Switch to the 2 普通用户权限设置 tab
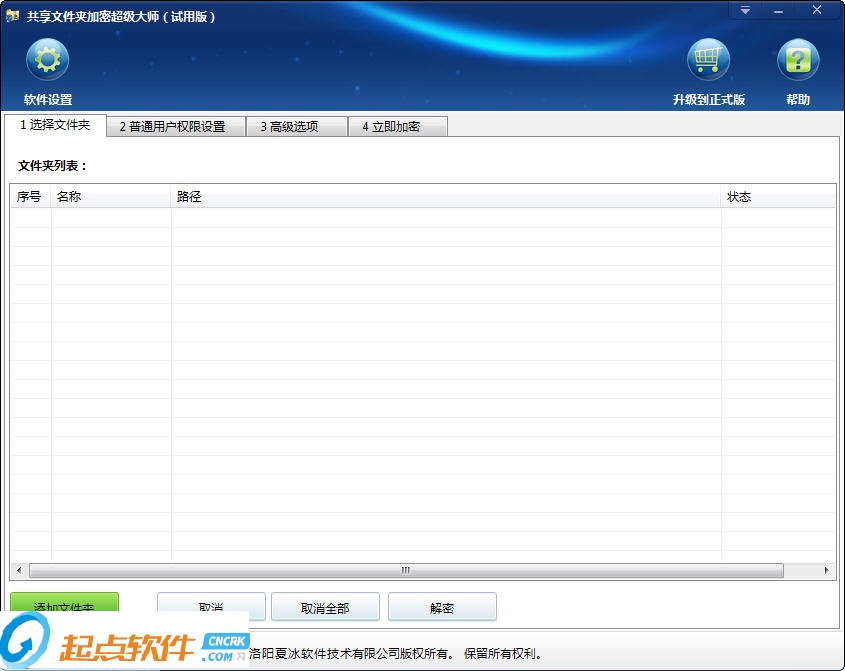 [174, 126]
